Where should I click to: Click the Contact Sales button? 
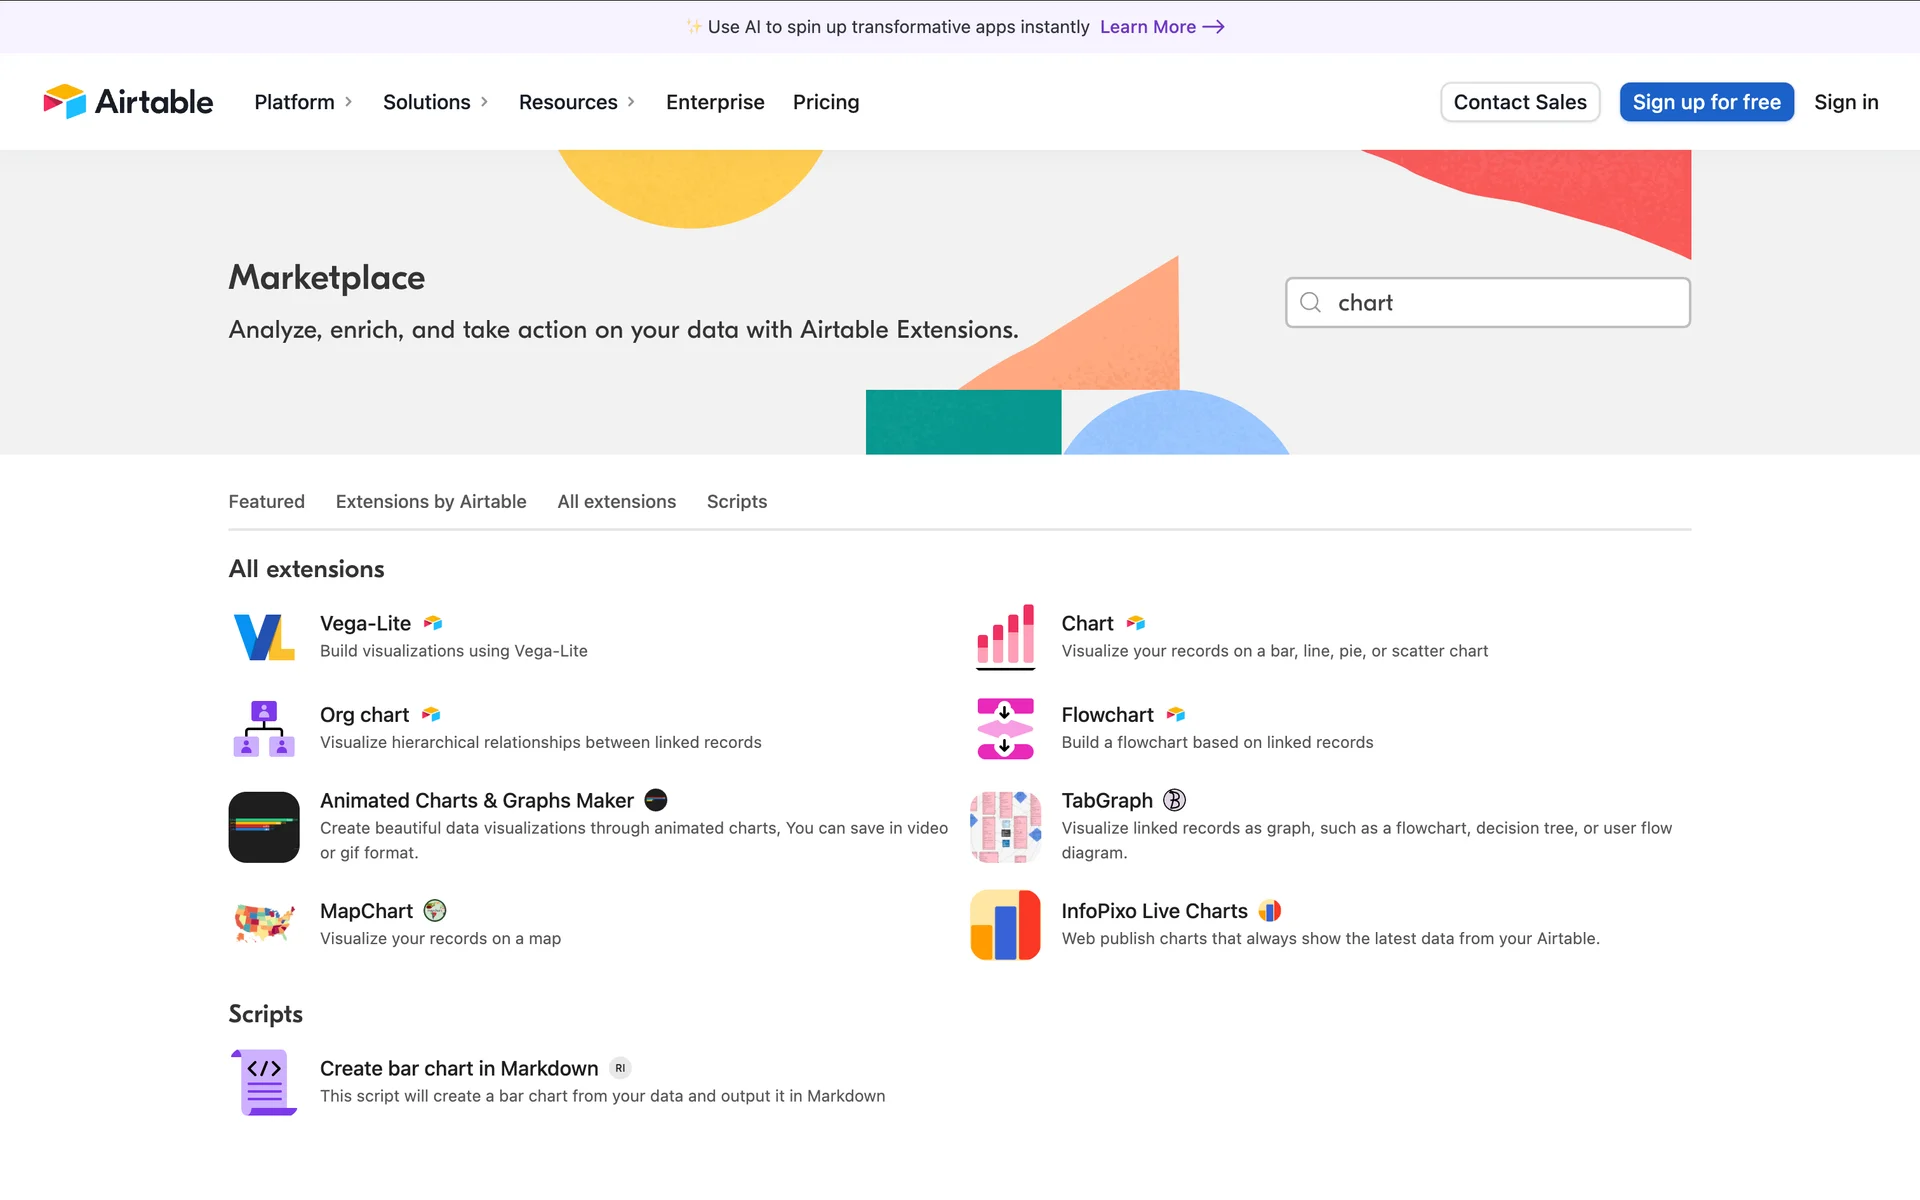[x=1519, y=102]
